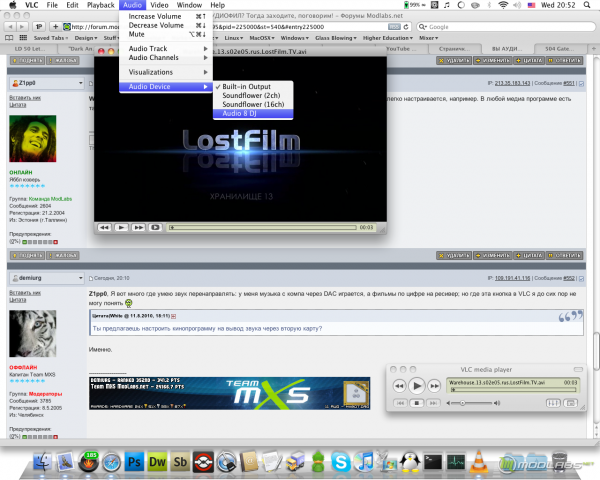Seek in the video window's timeline bar
This screenshot has width=600, height=480.
pos(263,227)
